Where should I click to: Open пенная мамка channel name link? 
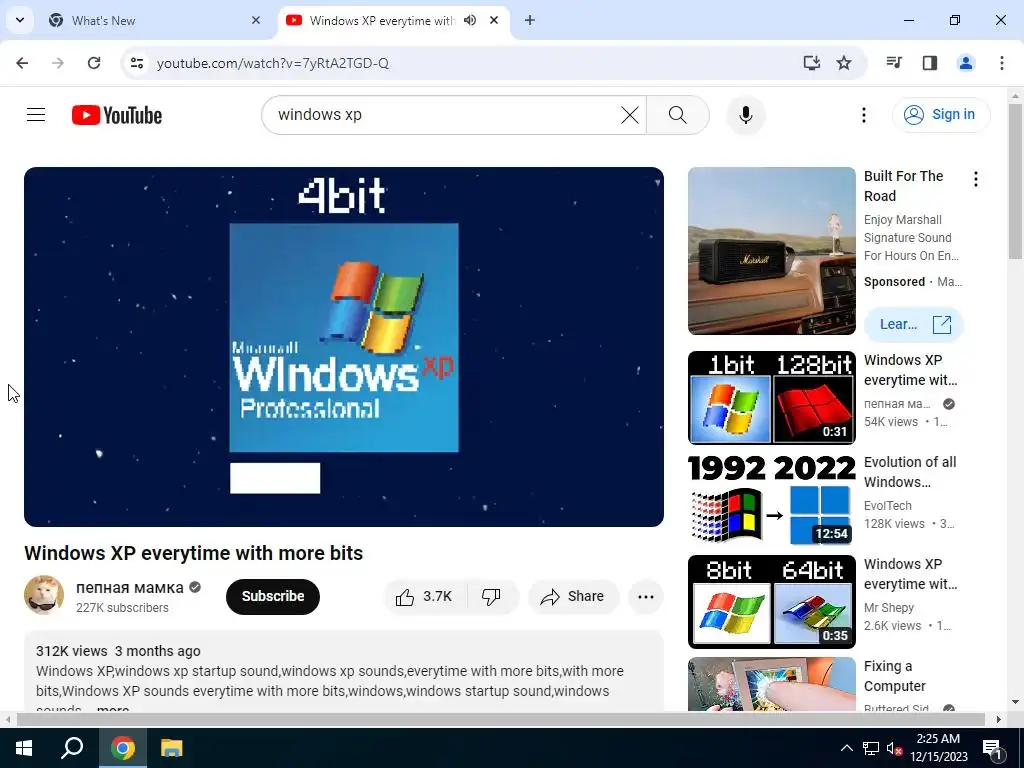pos(130,588)
